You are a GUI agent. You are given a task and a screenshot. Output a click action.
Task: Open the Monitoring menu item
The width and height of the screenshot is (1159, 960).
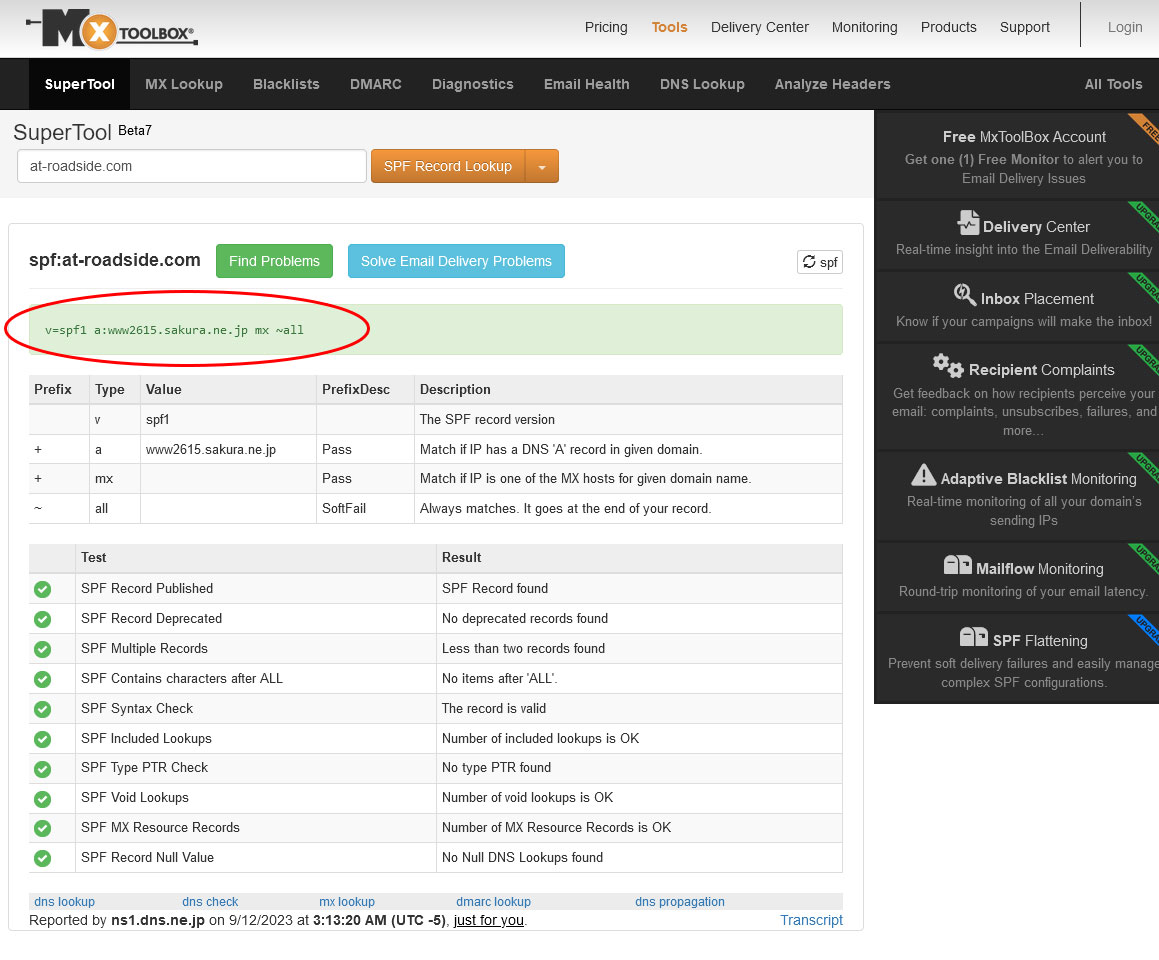point(864,27)
